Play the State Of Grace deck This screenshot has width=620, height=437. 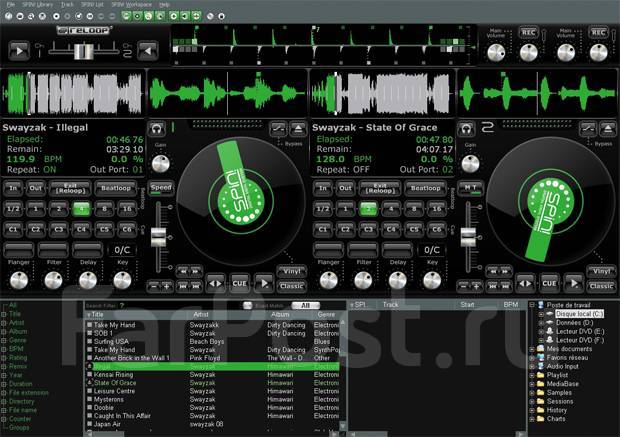(x=574, y=283)
